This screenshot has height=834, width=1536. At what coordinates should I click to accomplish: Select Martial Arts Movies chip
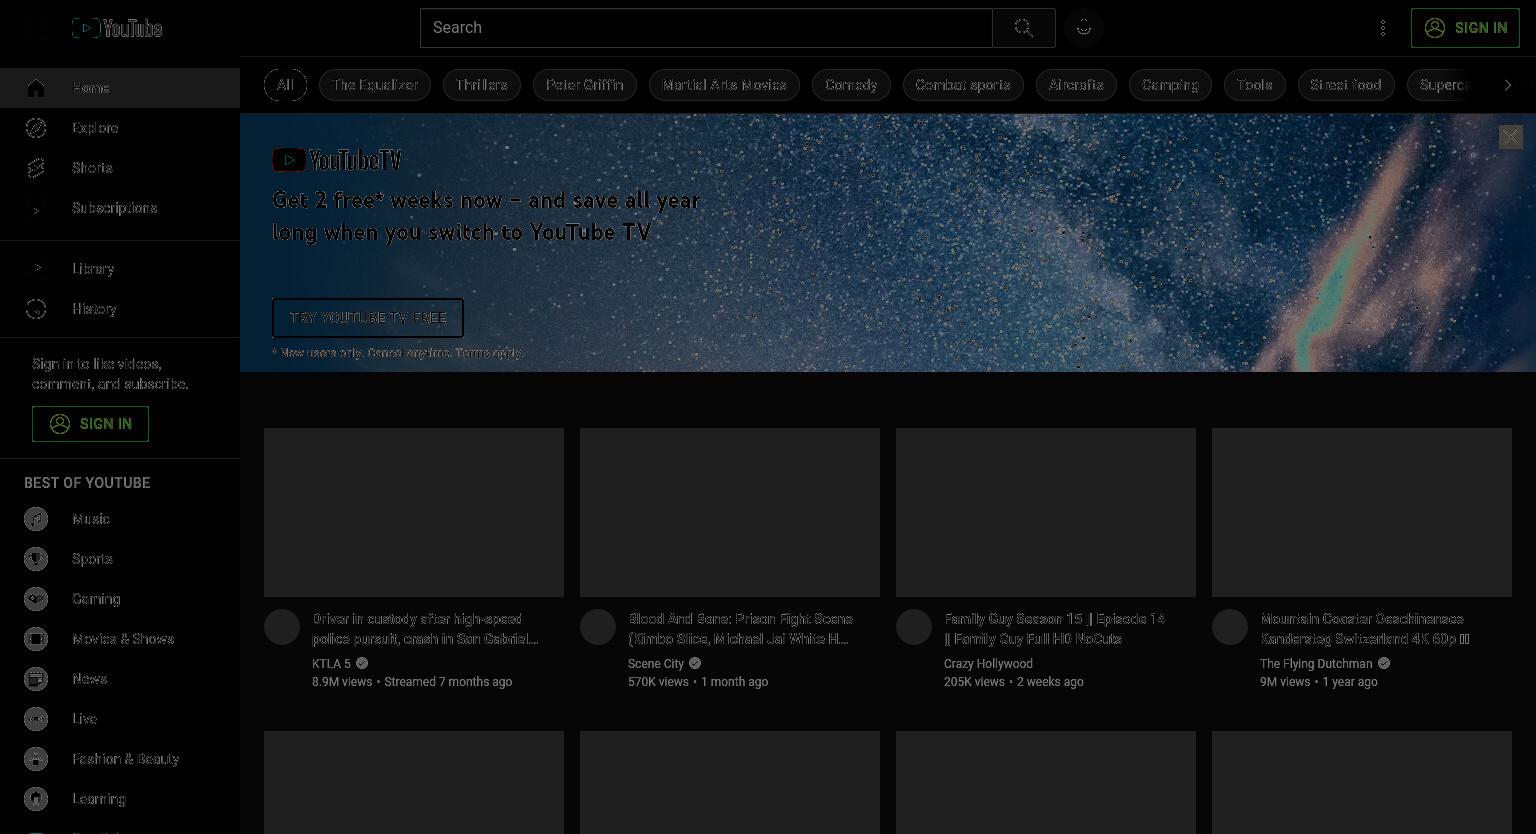click(x=724, y=85)
